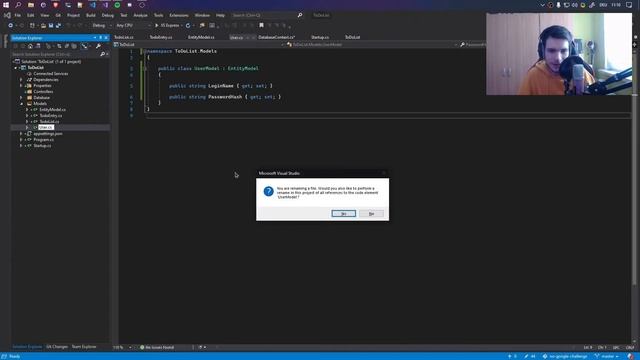The width and height of the screenshot is (640, 360).
Task: Switch to the Git Changes bottom tab
Action: (57, 347)
